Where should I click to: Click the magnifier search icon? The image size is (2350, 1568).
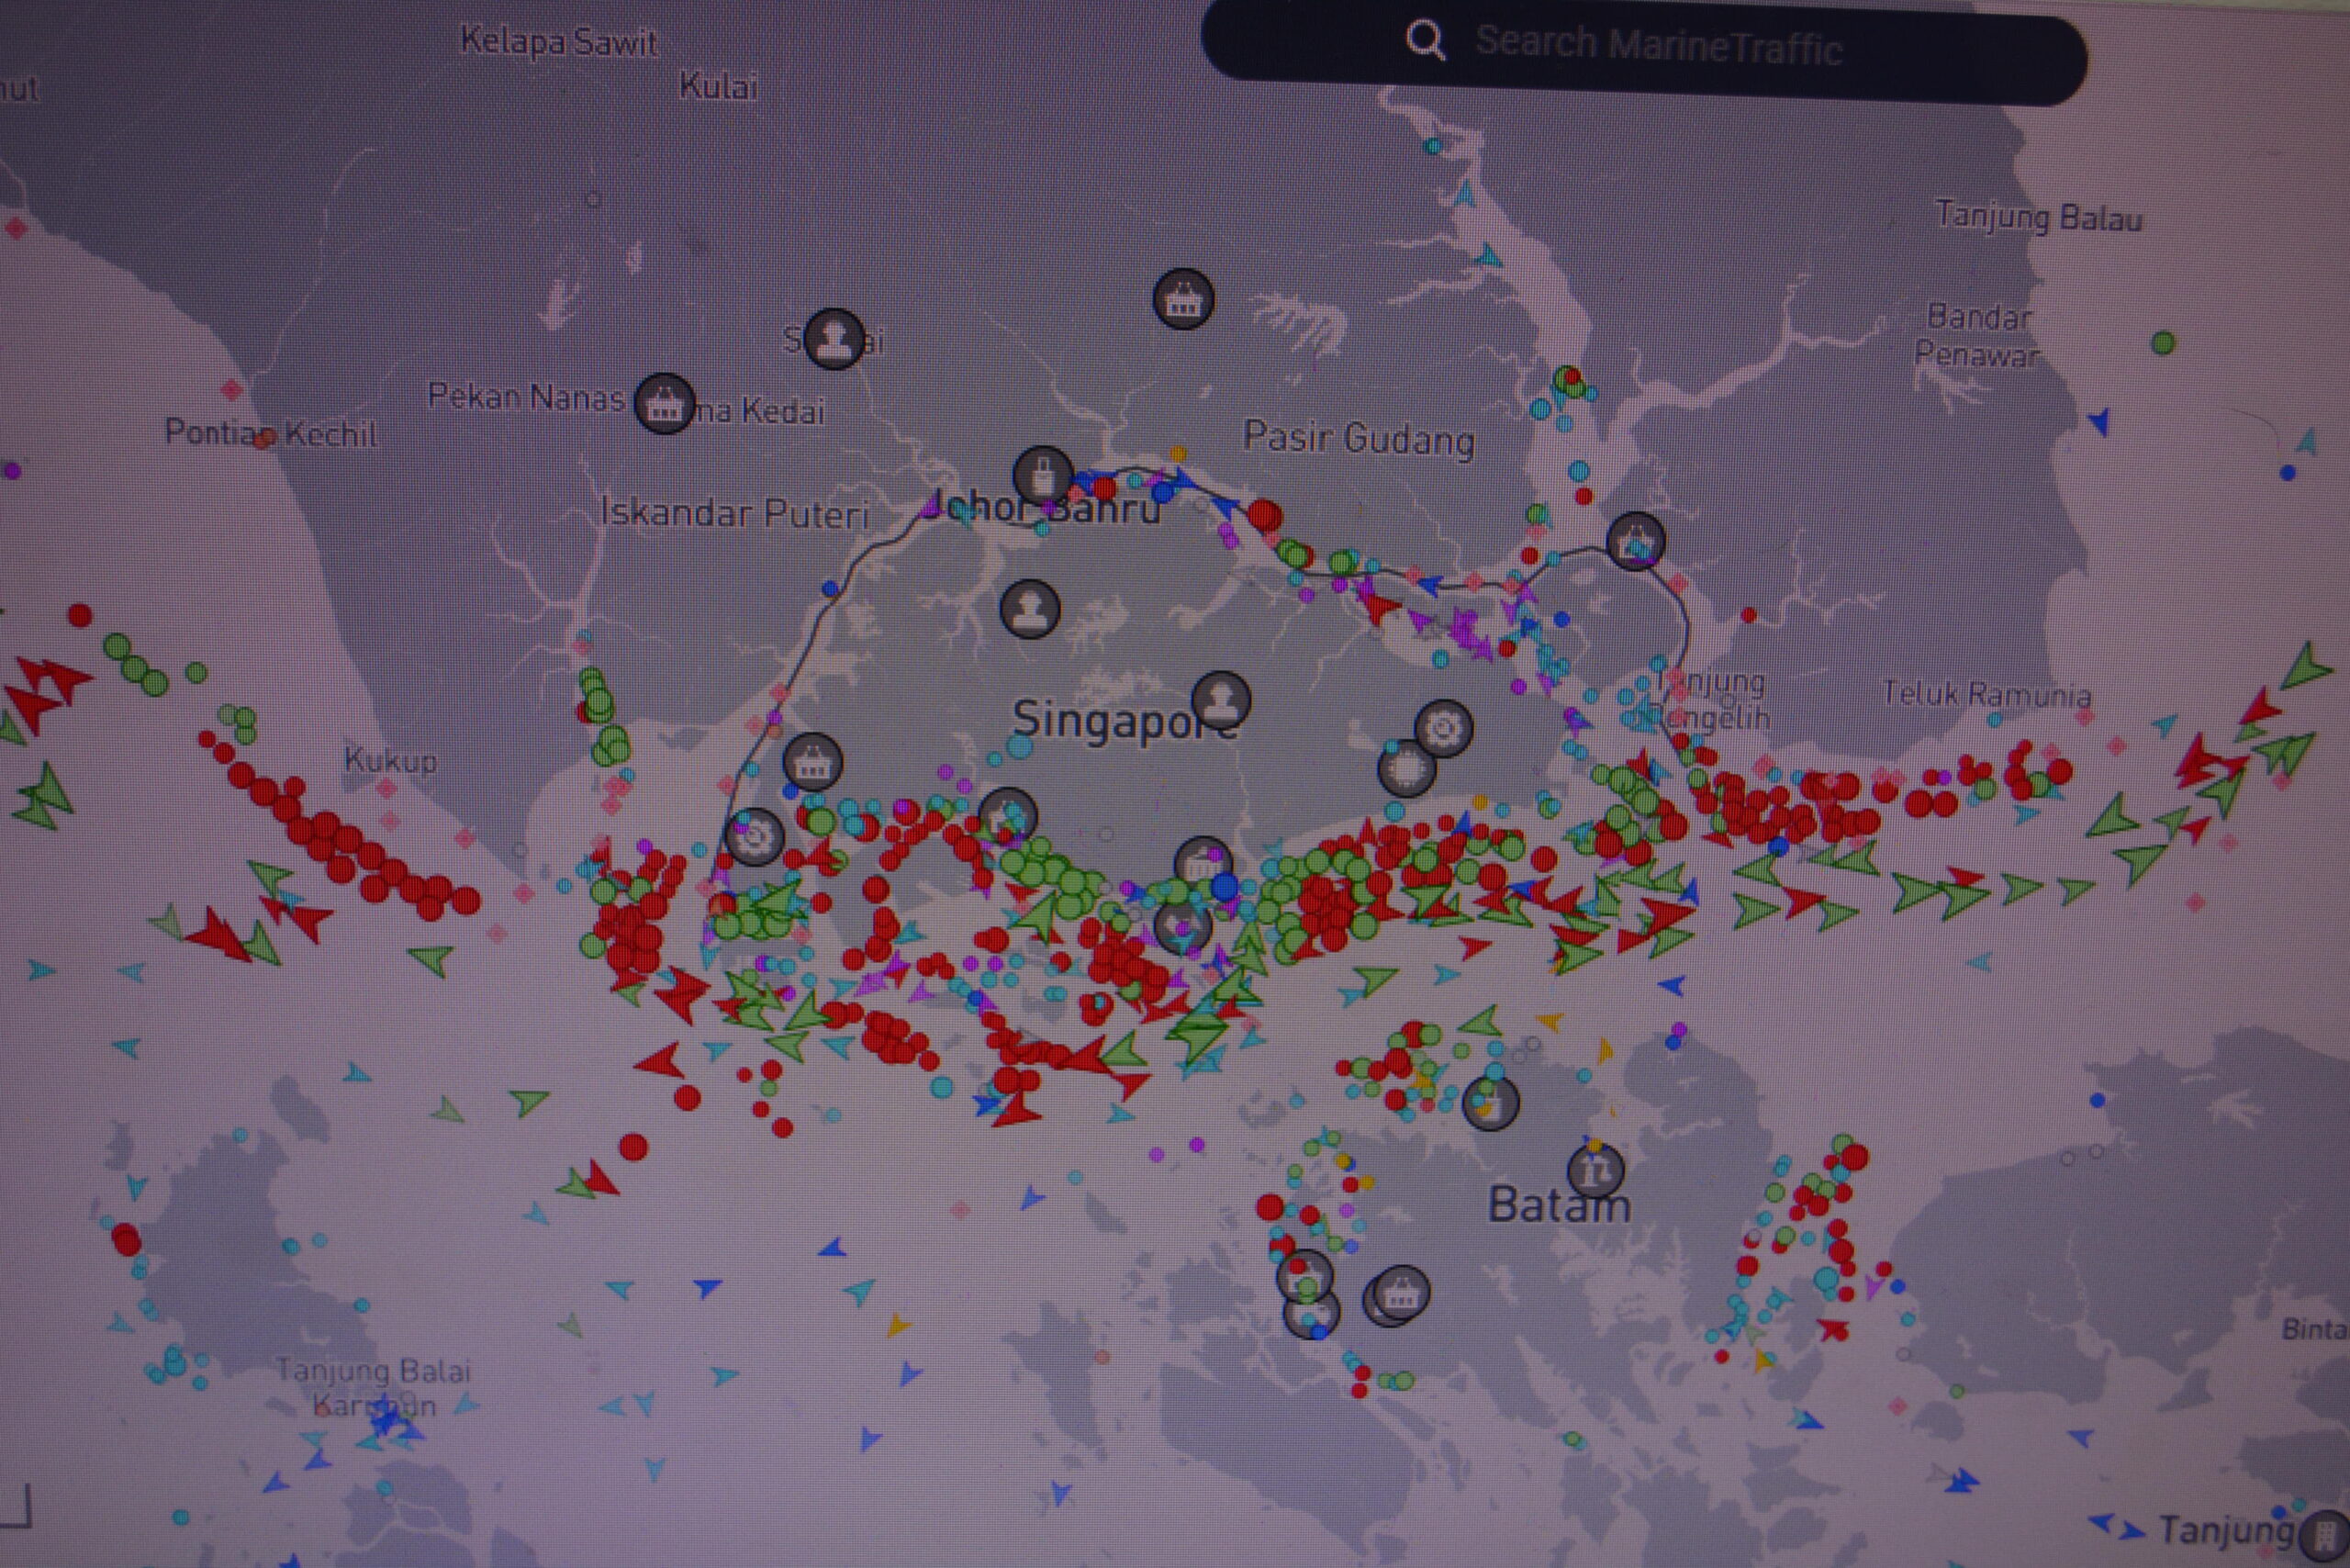tap(1424, 41)
